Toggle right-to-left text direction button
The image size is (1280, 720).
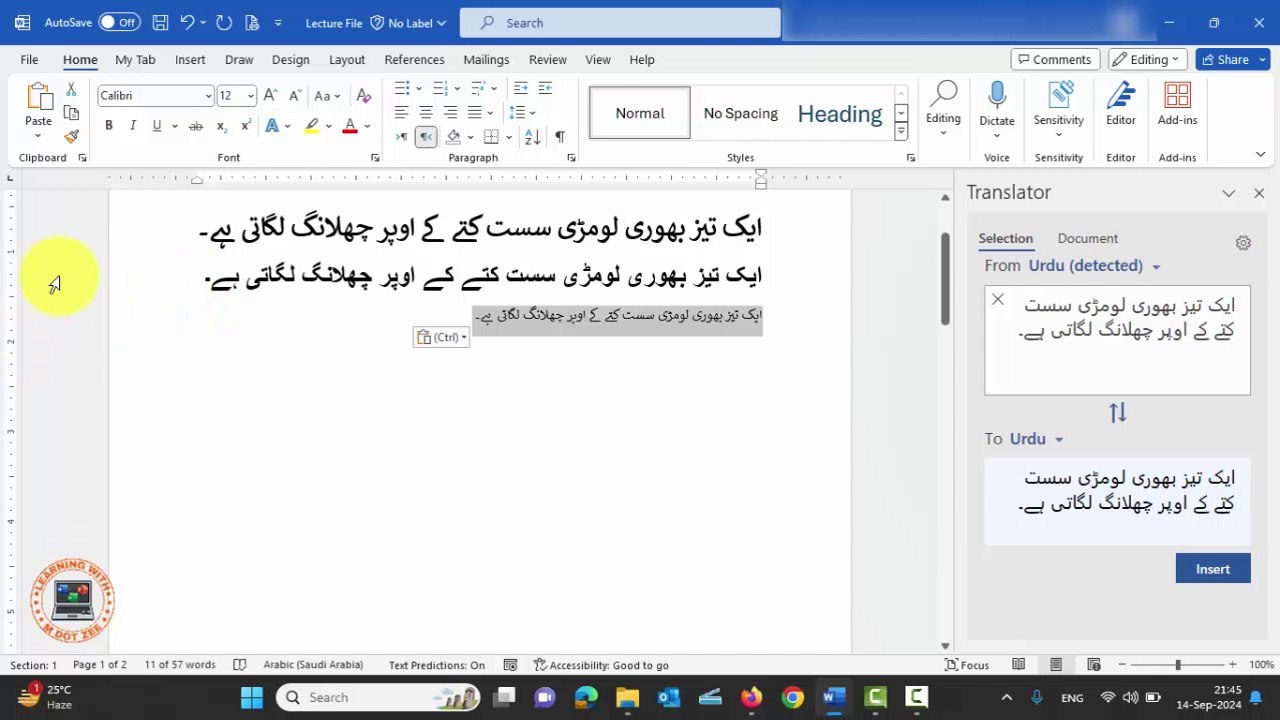coord(426,136)
